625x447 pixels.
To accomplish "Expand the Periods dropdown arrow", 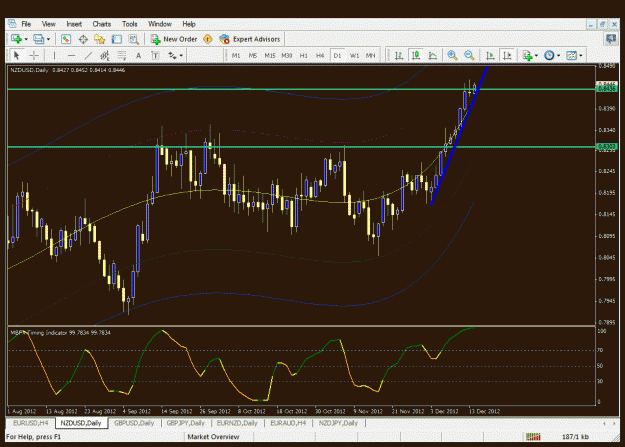I will [x=558, y=55].
